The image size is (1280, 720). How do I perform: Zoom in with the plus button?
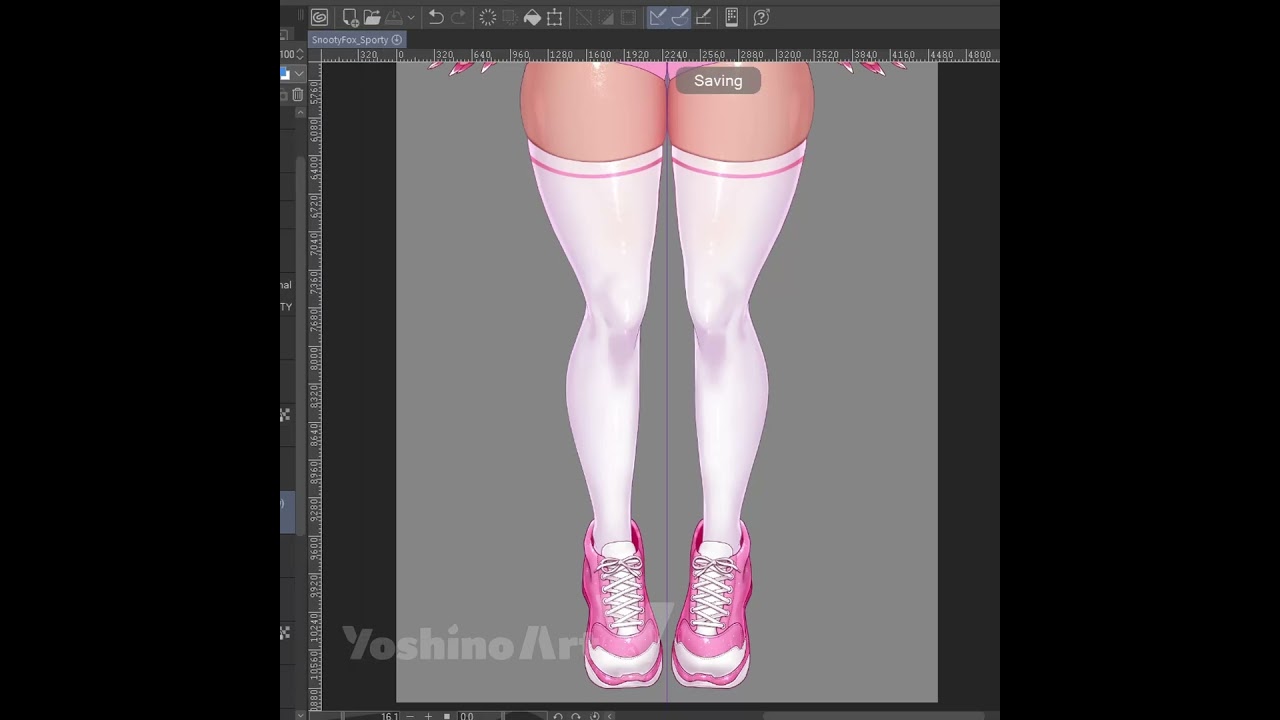coord(428,716)
